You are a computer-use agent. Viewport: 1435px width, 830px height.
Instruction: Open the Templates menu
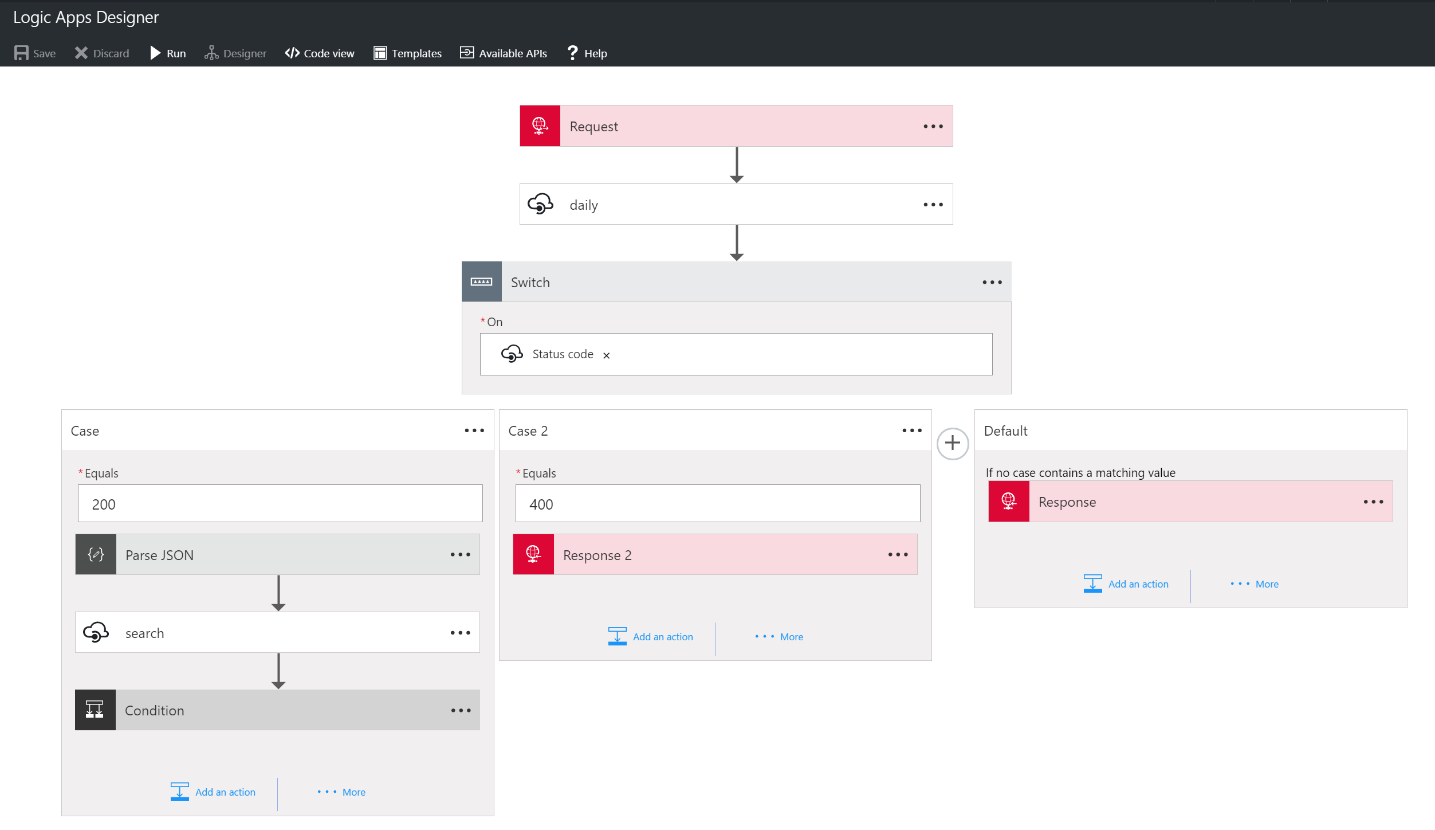pos(407,53)
